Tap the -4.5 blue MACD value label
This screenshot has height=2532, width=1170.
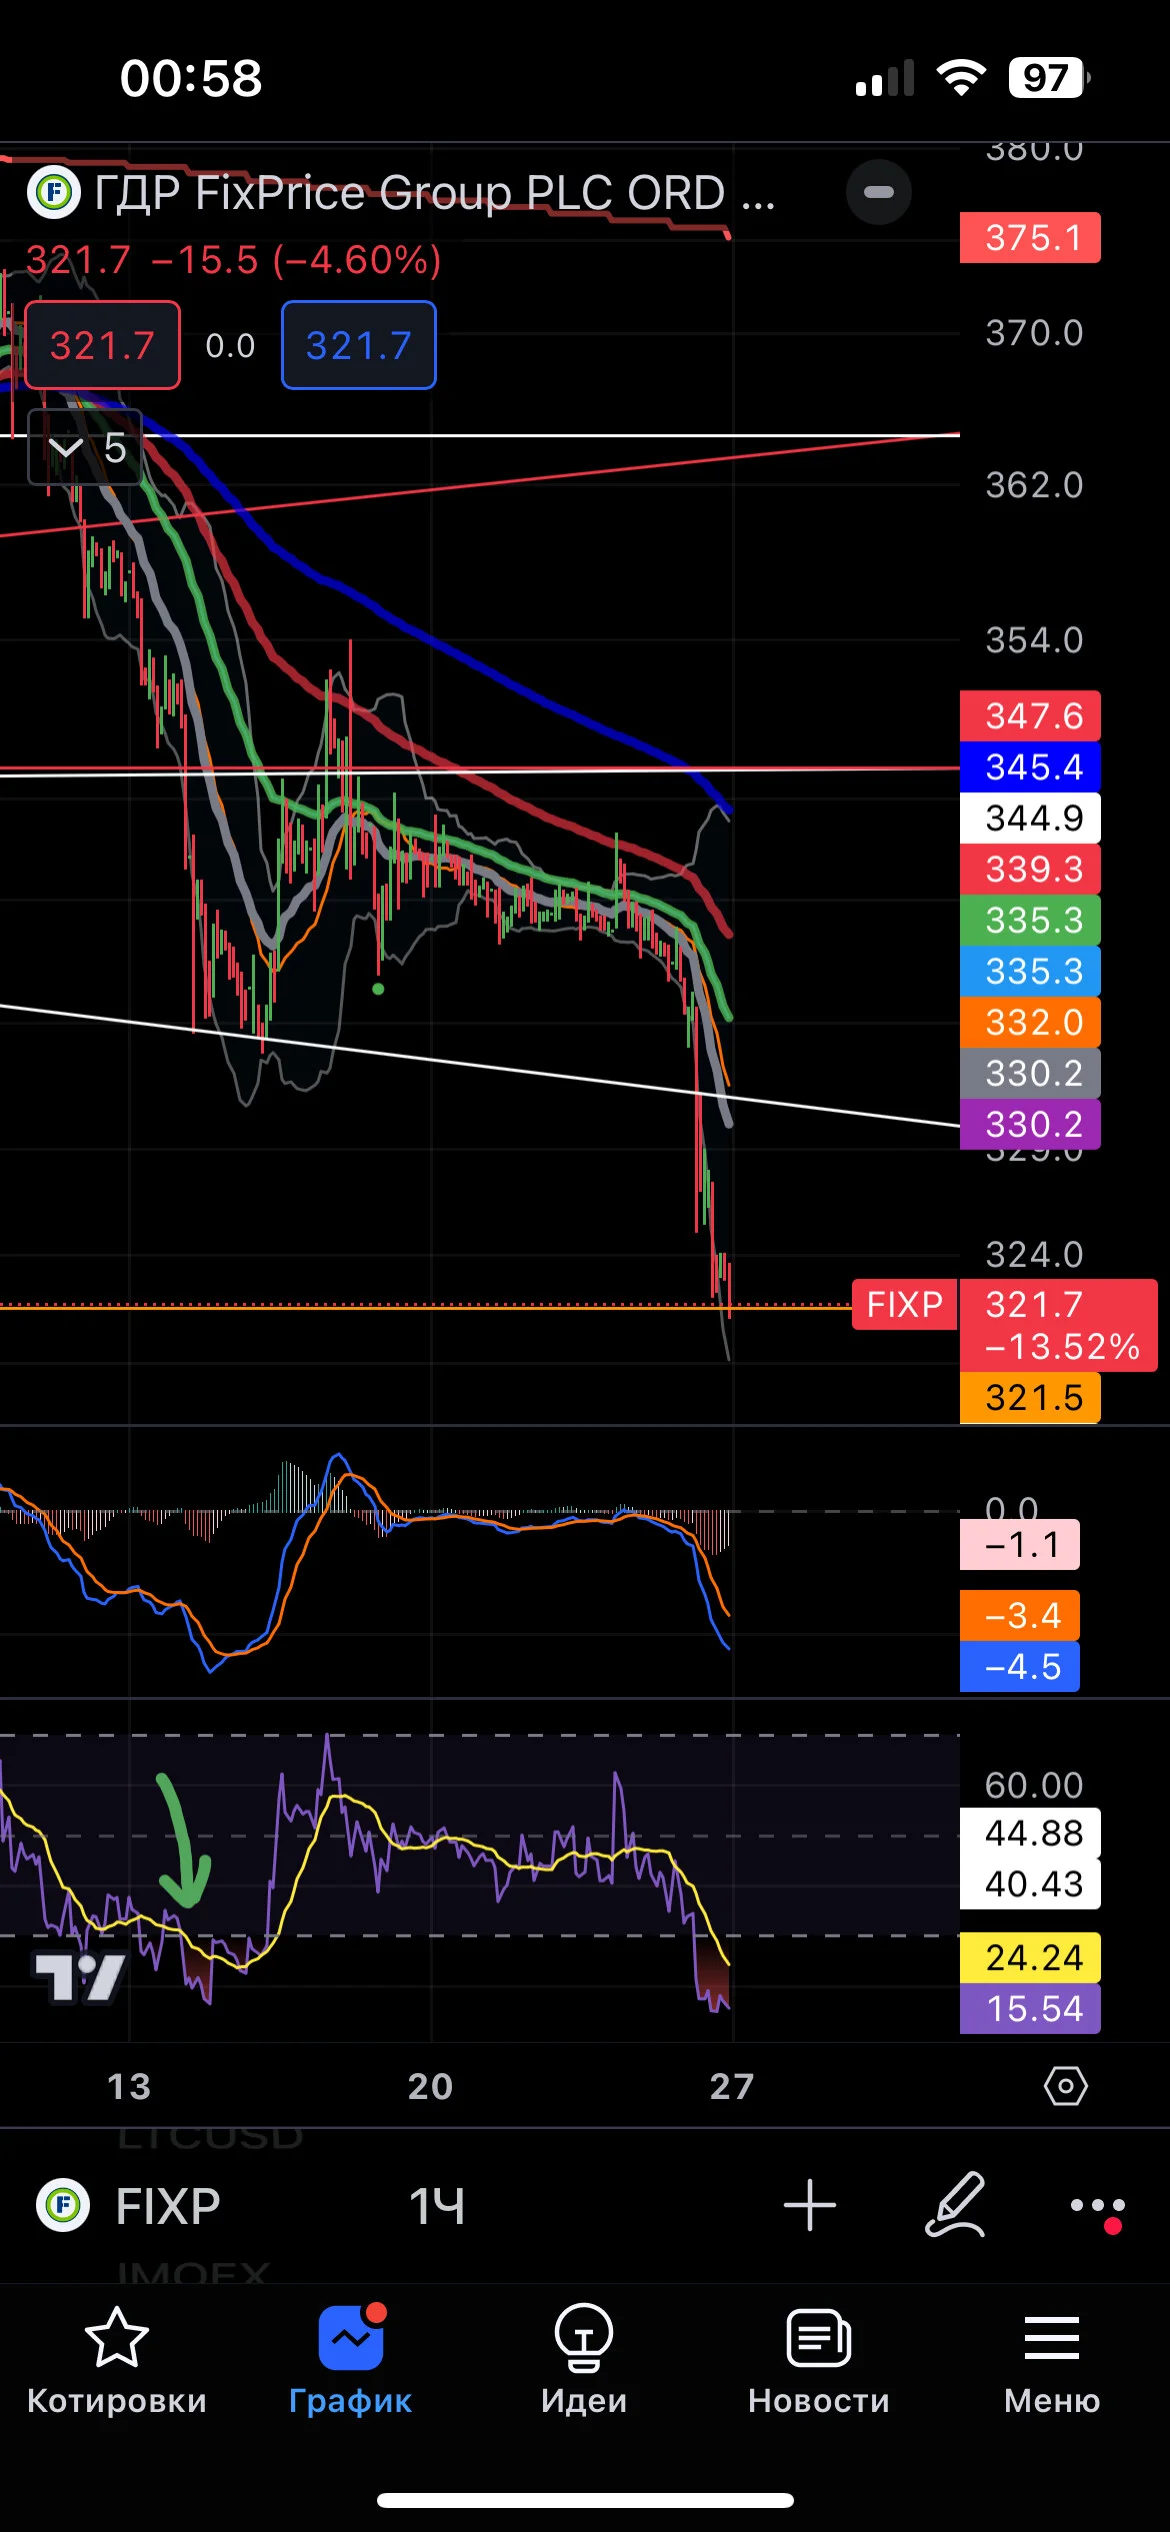click(1020, 1666)
